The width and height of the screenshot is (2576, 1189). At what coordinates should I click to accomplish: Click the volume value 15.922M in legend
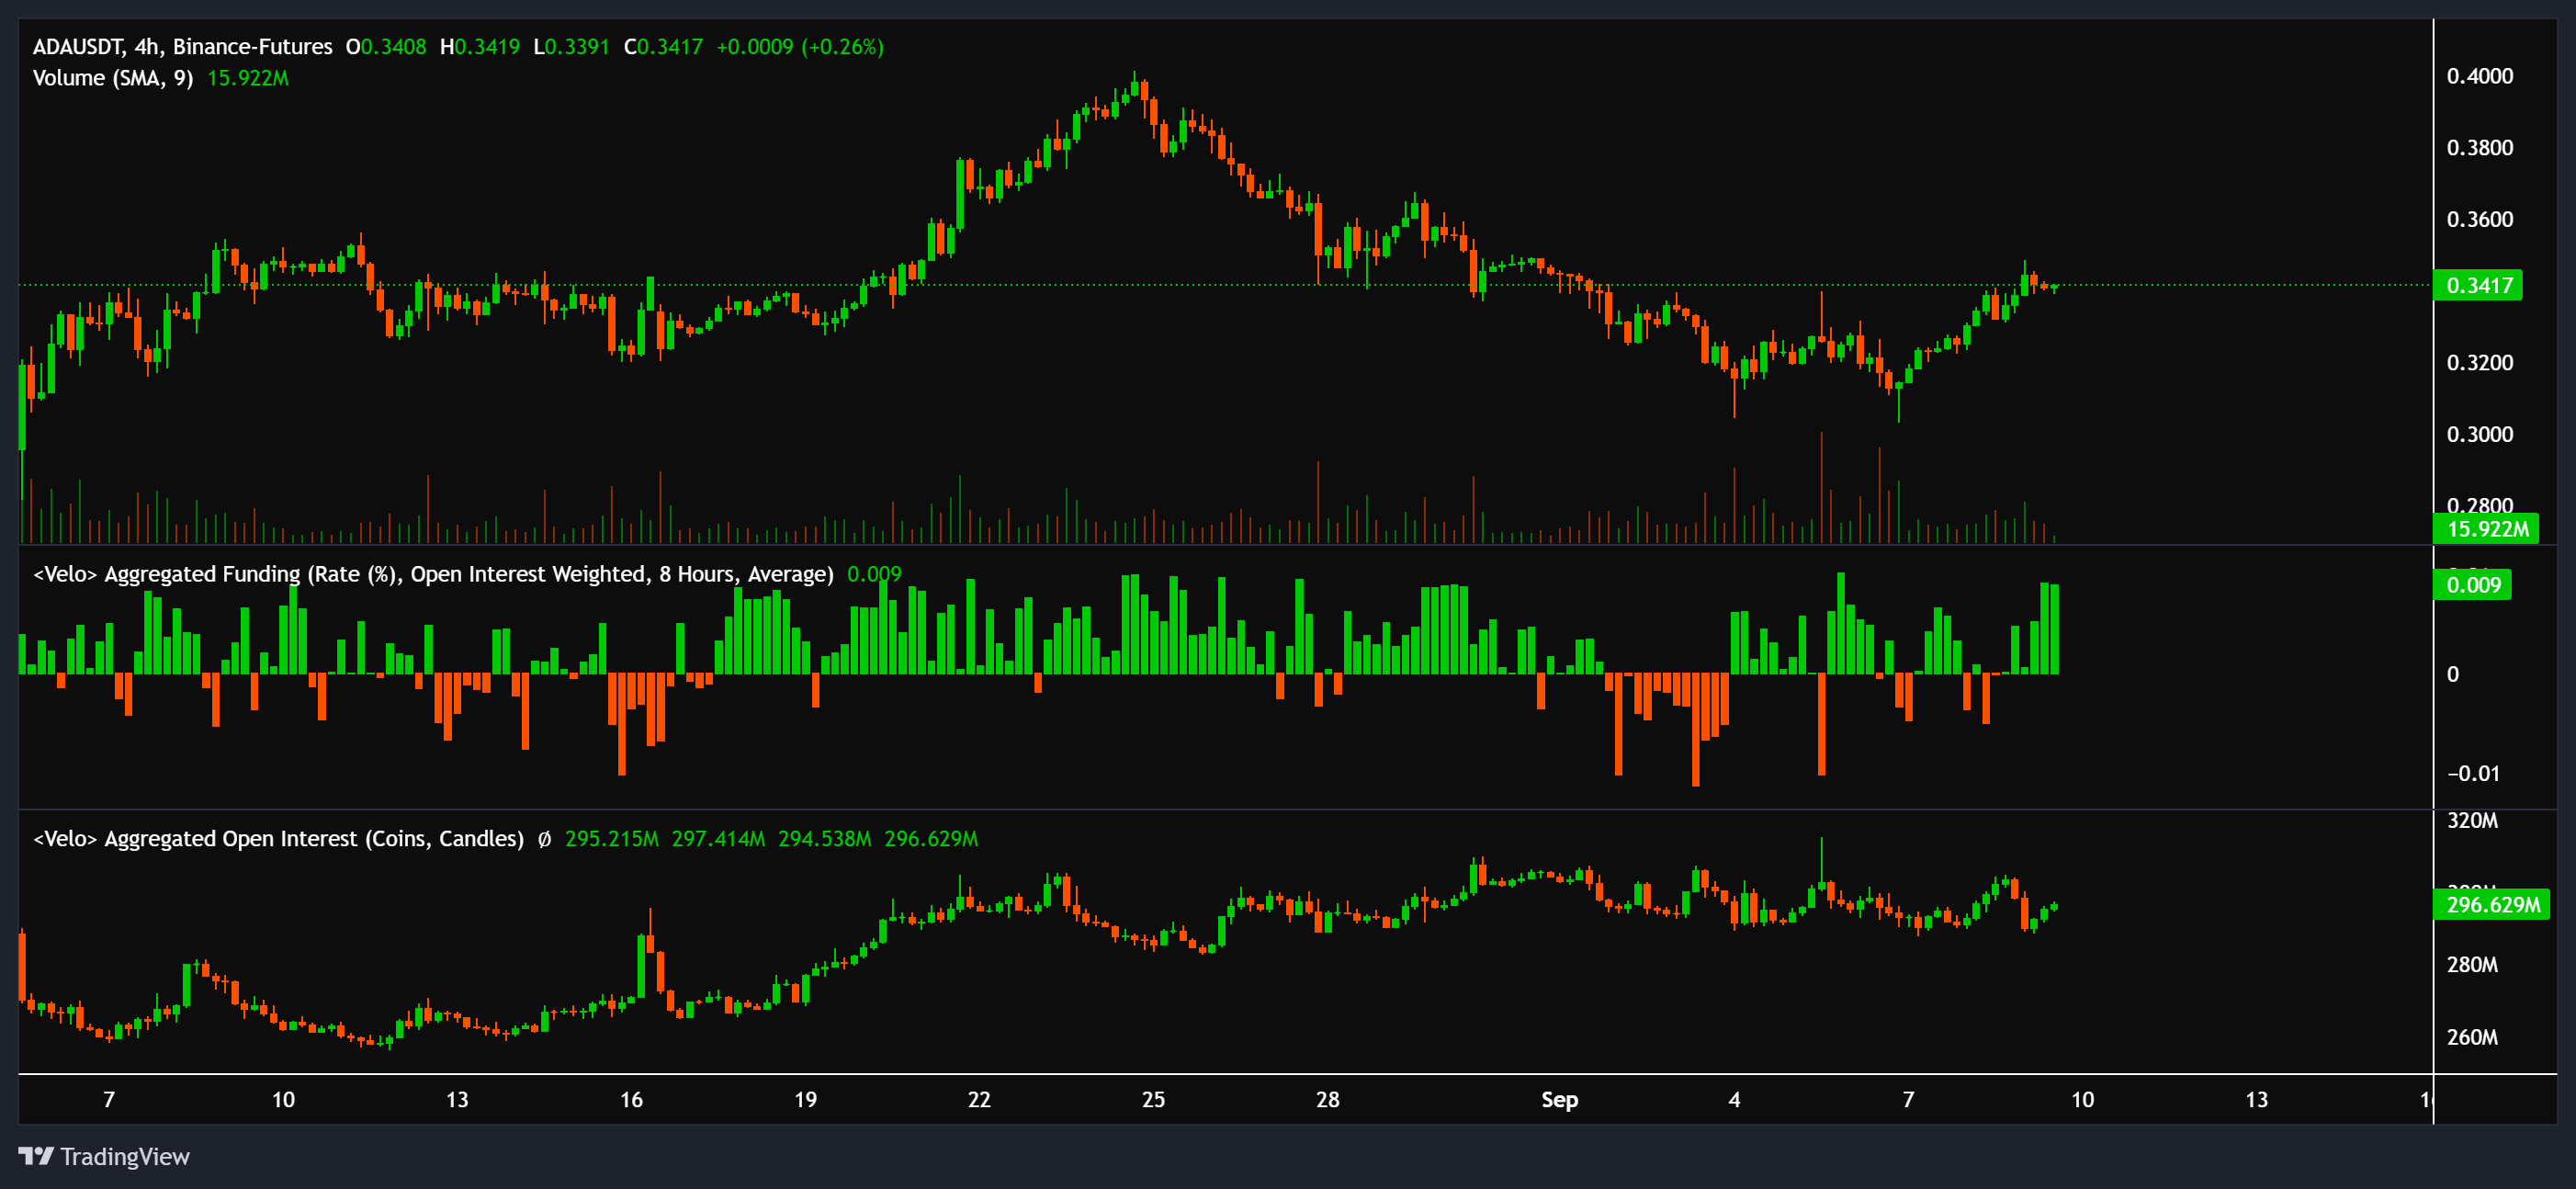click(248, 78)
